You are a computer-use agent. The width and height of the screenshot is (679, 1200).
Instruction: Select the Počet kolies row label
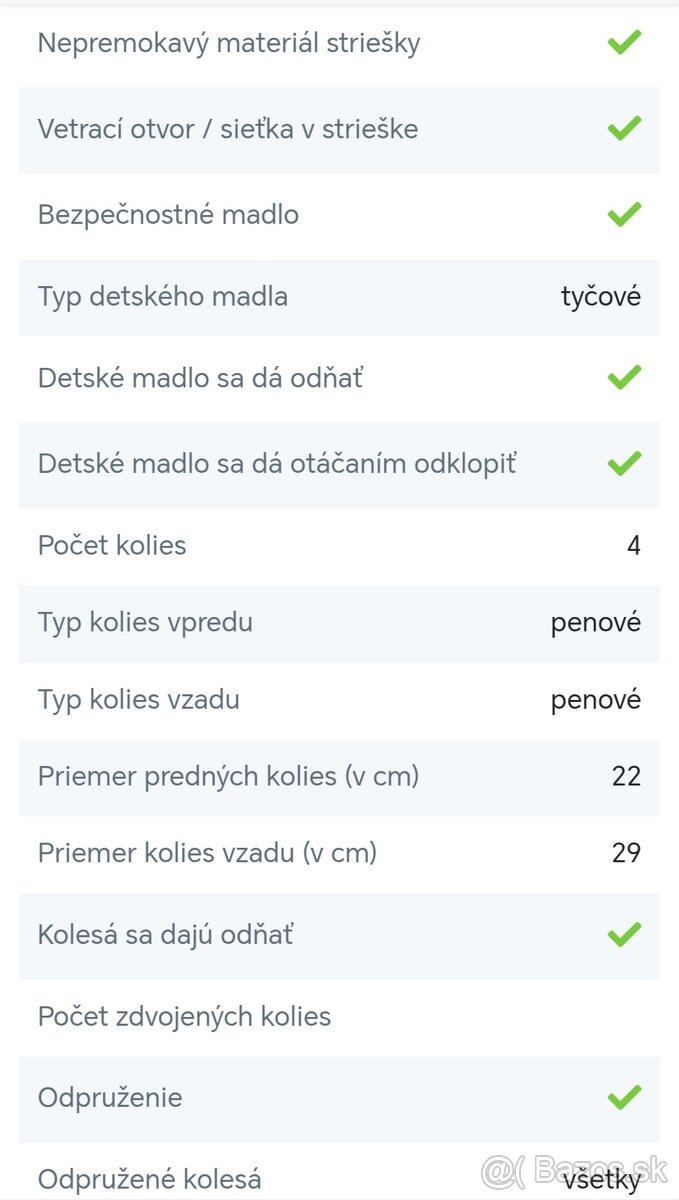point(112,545)
